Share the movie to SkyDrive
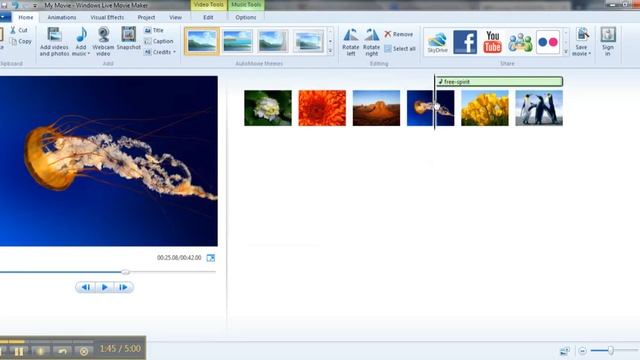 tap(437, 42)
